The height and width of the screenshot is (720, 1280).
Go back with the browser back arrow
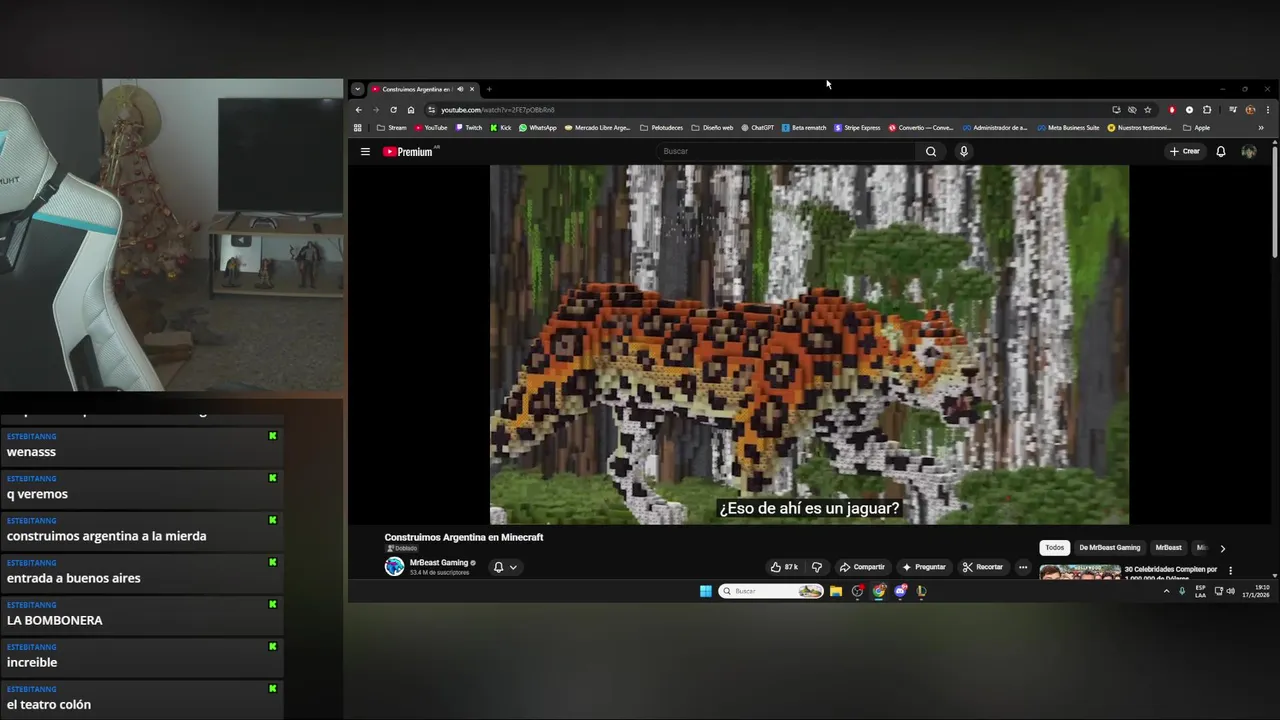point(359,110)
